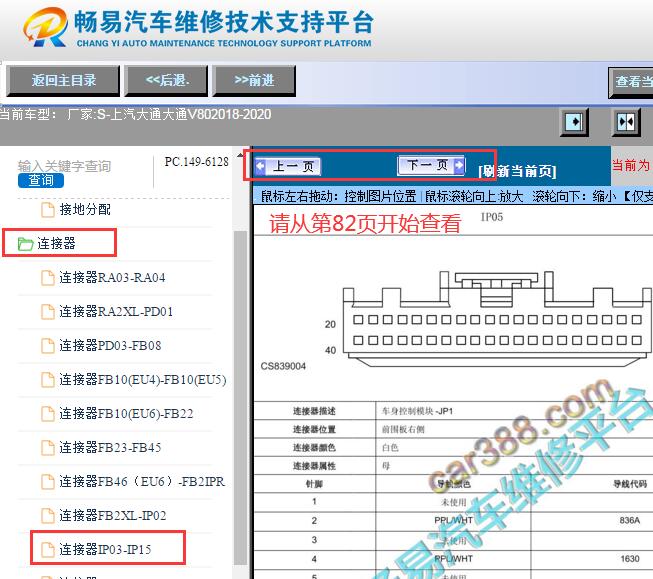
Task: Click the double-arrow panel split icon
Action: pos(626,122)
